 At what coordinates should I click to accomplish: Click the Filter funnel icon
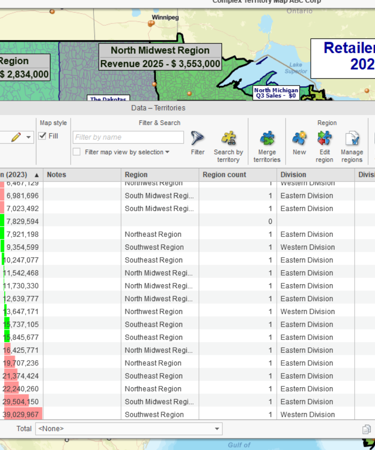tap(197, 138)
